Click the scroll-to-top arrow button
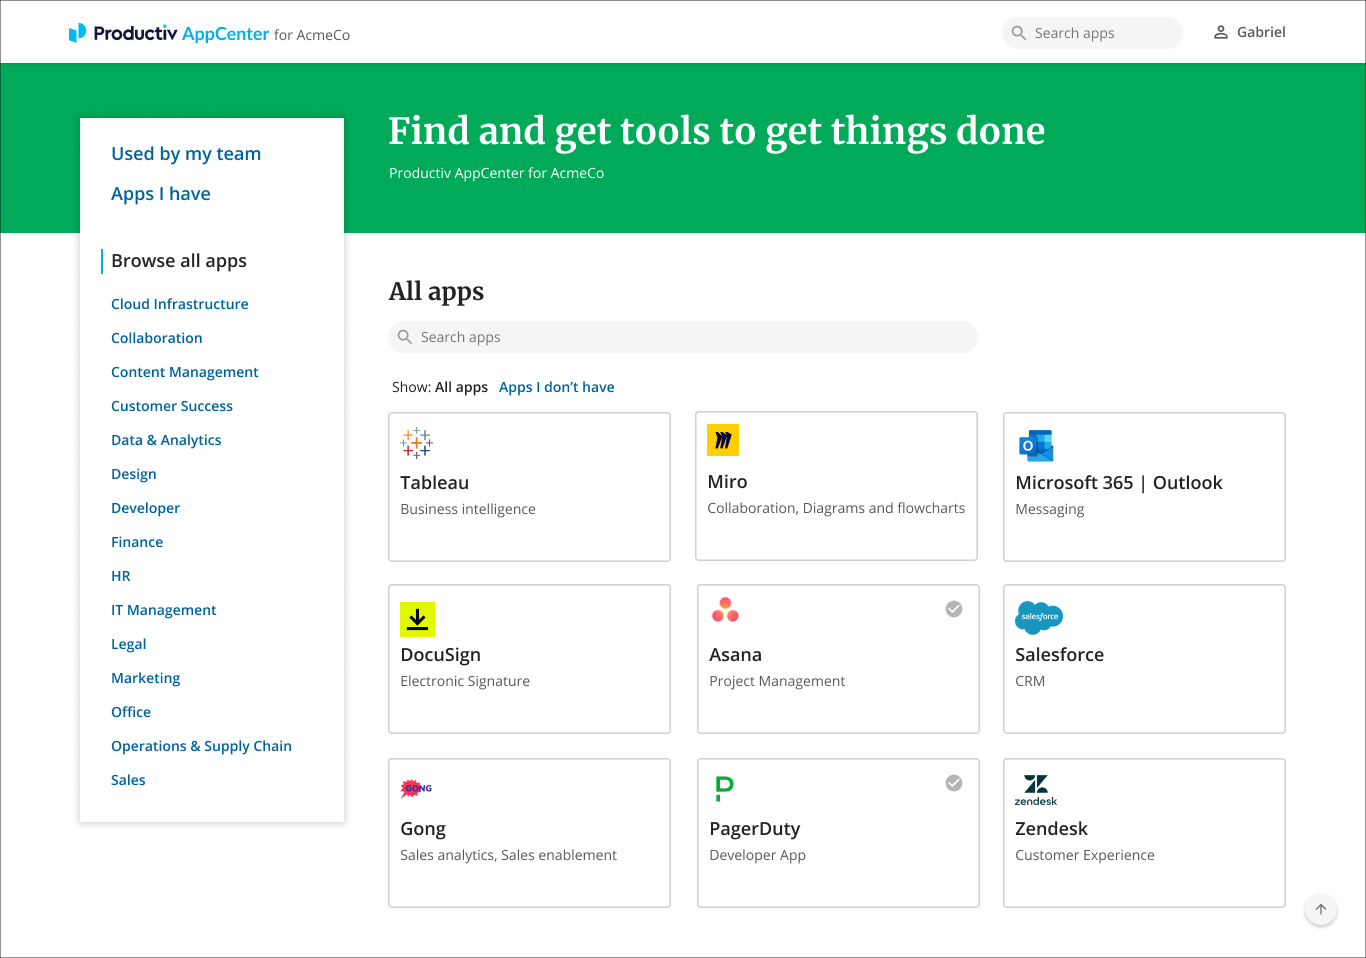Viewport: 1366px width, 958px height. click(x=1320, y=909)
